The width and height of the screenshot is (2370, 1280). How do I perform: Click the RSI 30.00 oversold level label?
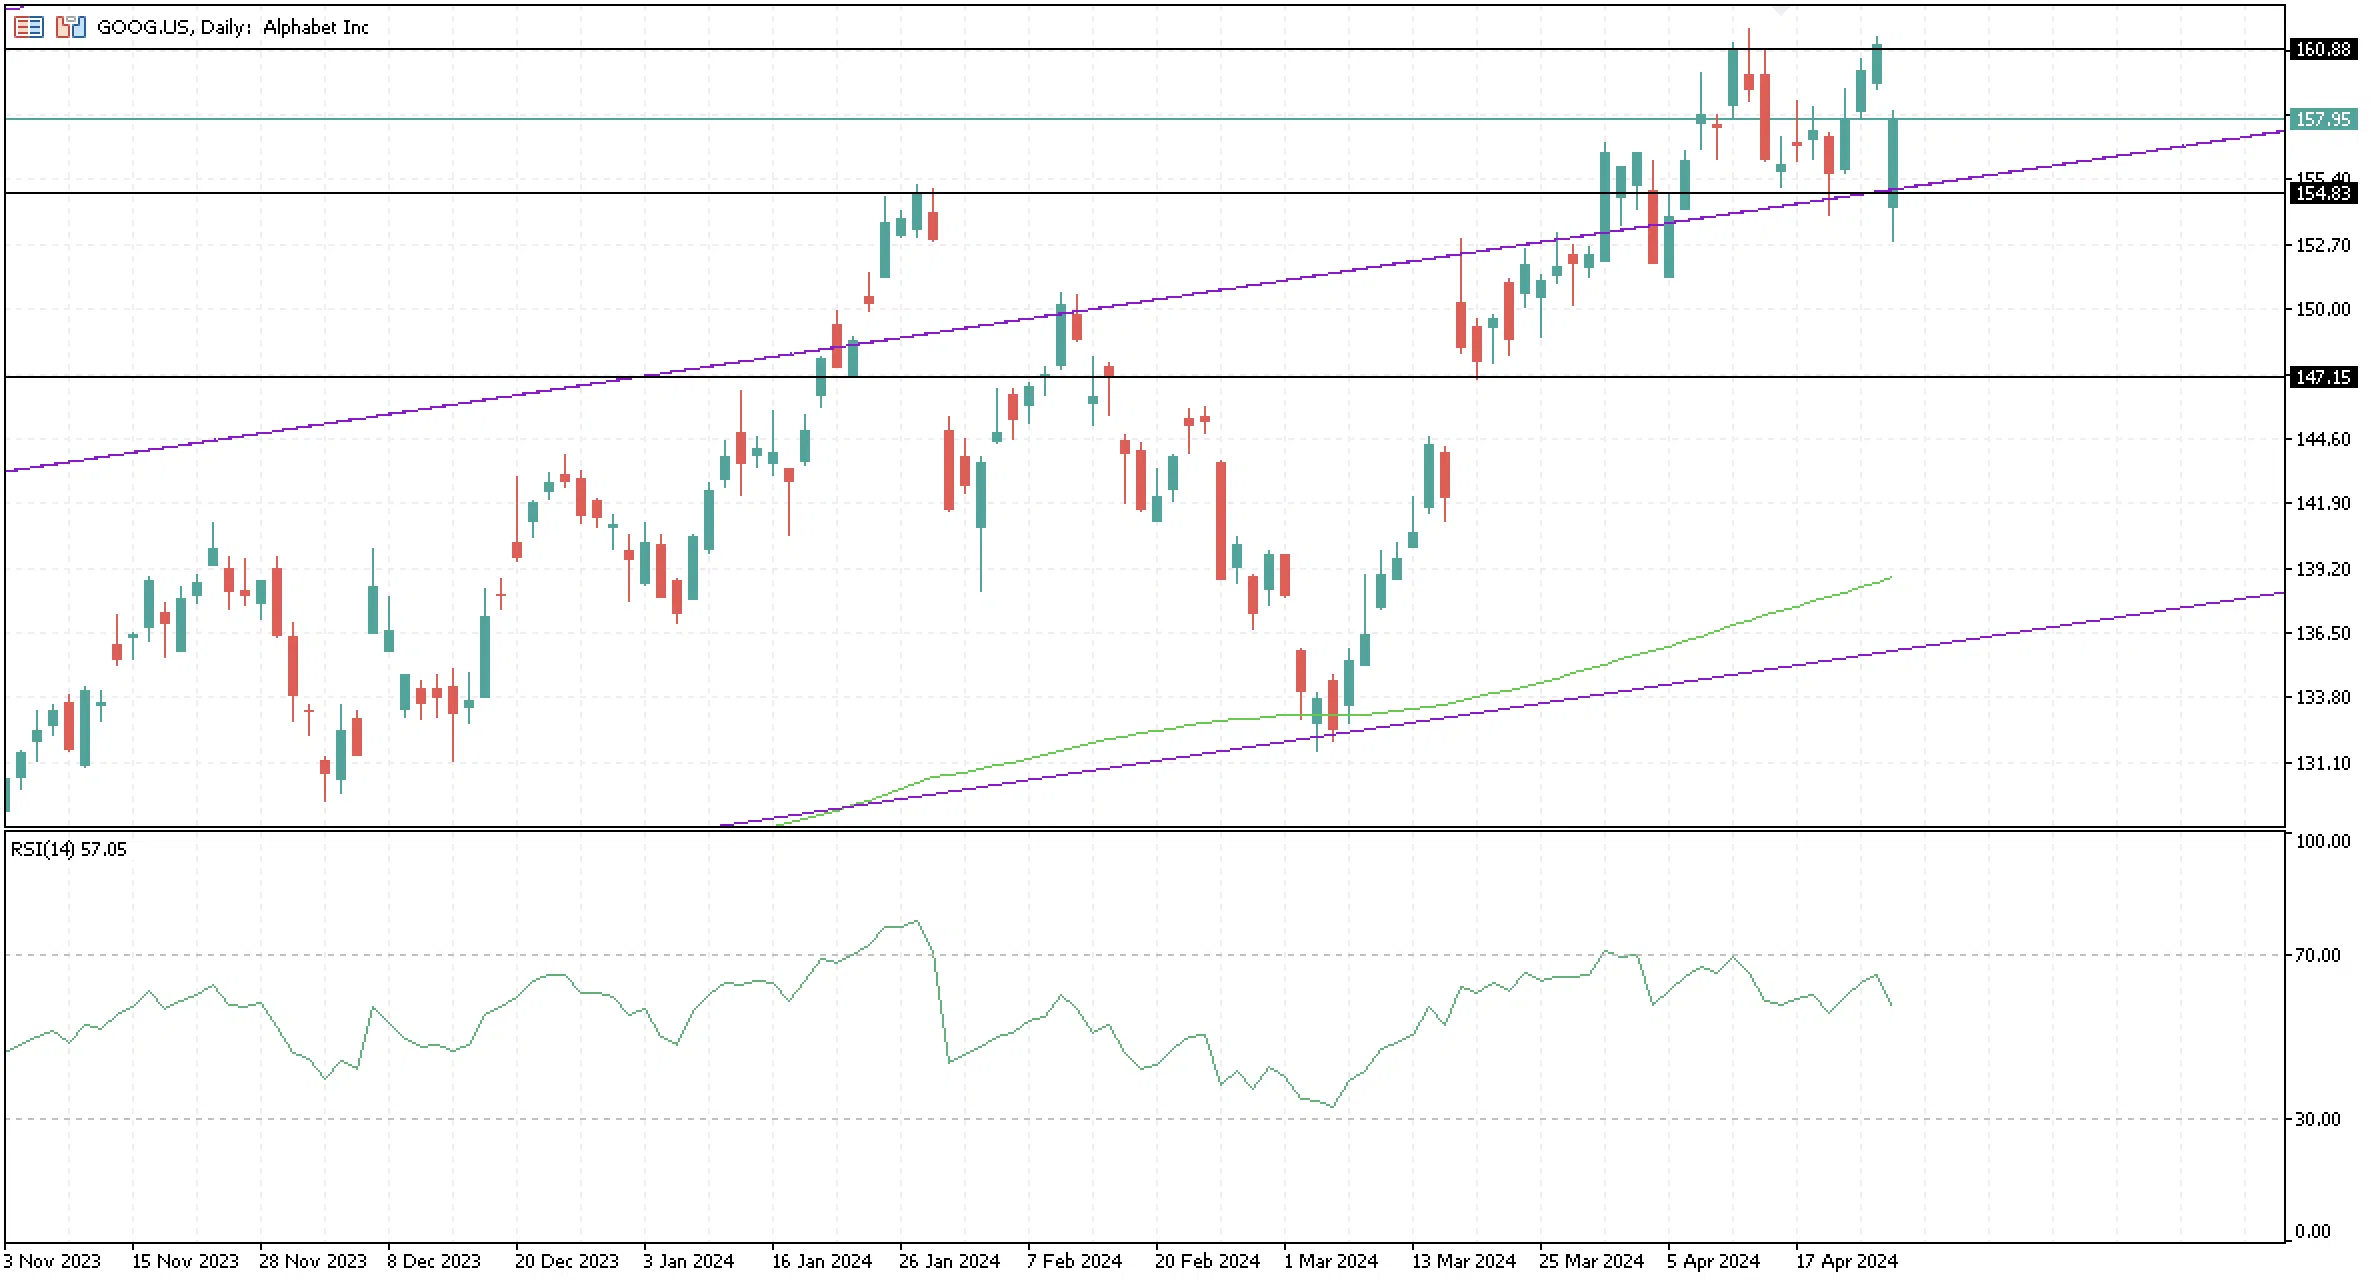2317,1119
